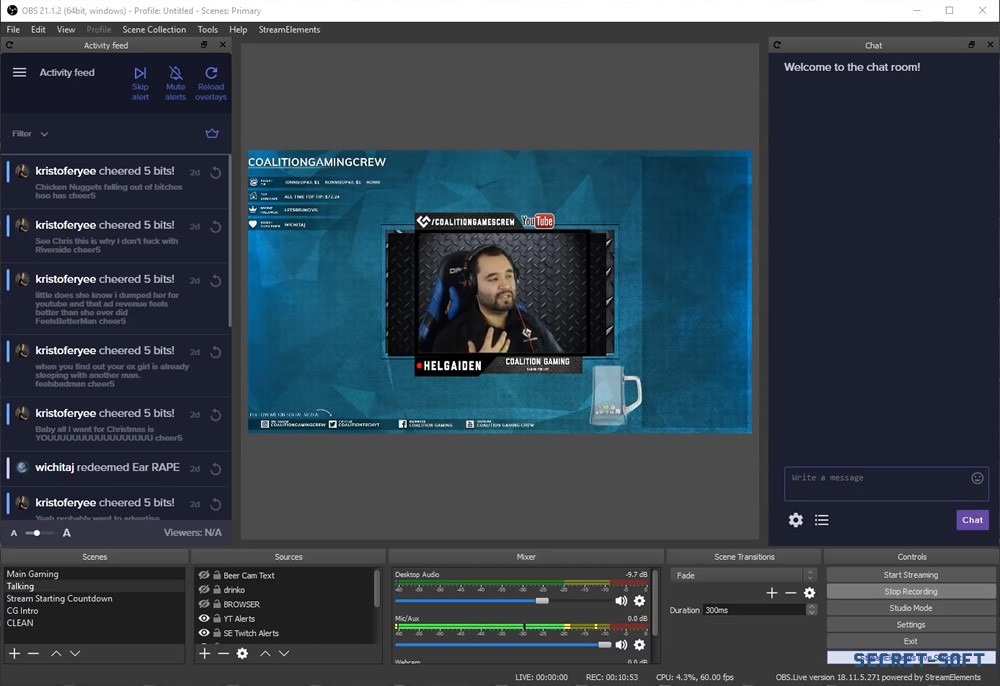This screenshot has height=686, width=1000.
Task: Move the selected scene up
Action: (x=56, y=653)
